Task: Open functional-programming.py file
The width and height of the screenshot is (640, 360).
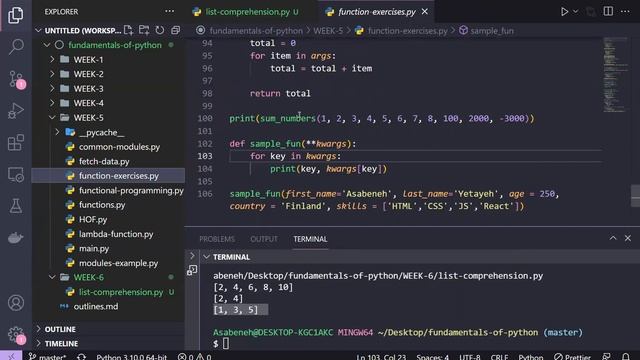Action: click(x=131, y=190)
